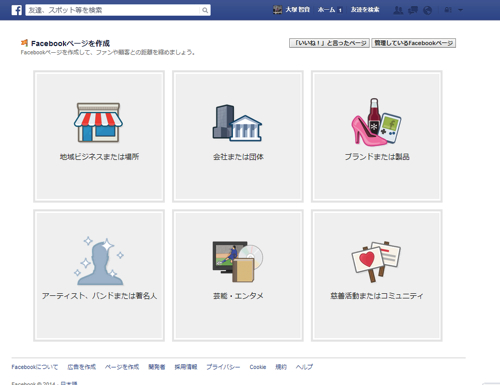Open the profile name link in header
The width and height of the screenshot is (500, 385).
click(x=298, y=10)
